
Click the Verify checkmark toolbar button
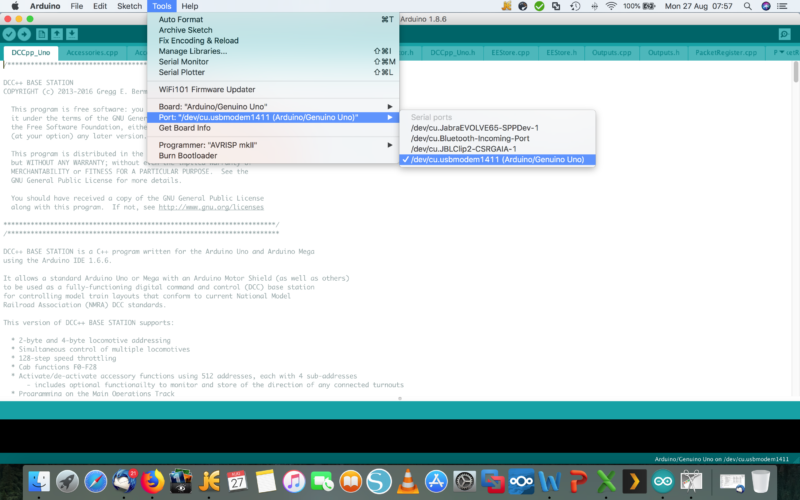coord(9,34)
